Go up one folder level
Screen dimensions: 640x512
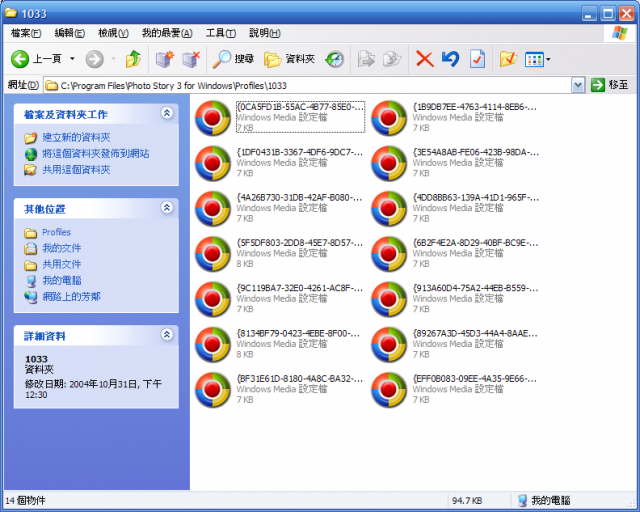pyautogui.click(x=133, y=59)
